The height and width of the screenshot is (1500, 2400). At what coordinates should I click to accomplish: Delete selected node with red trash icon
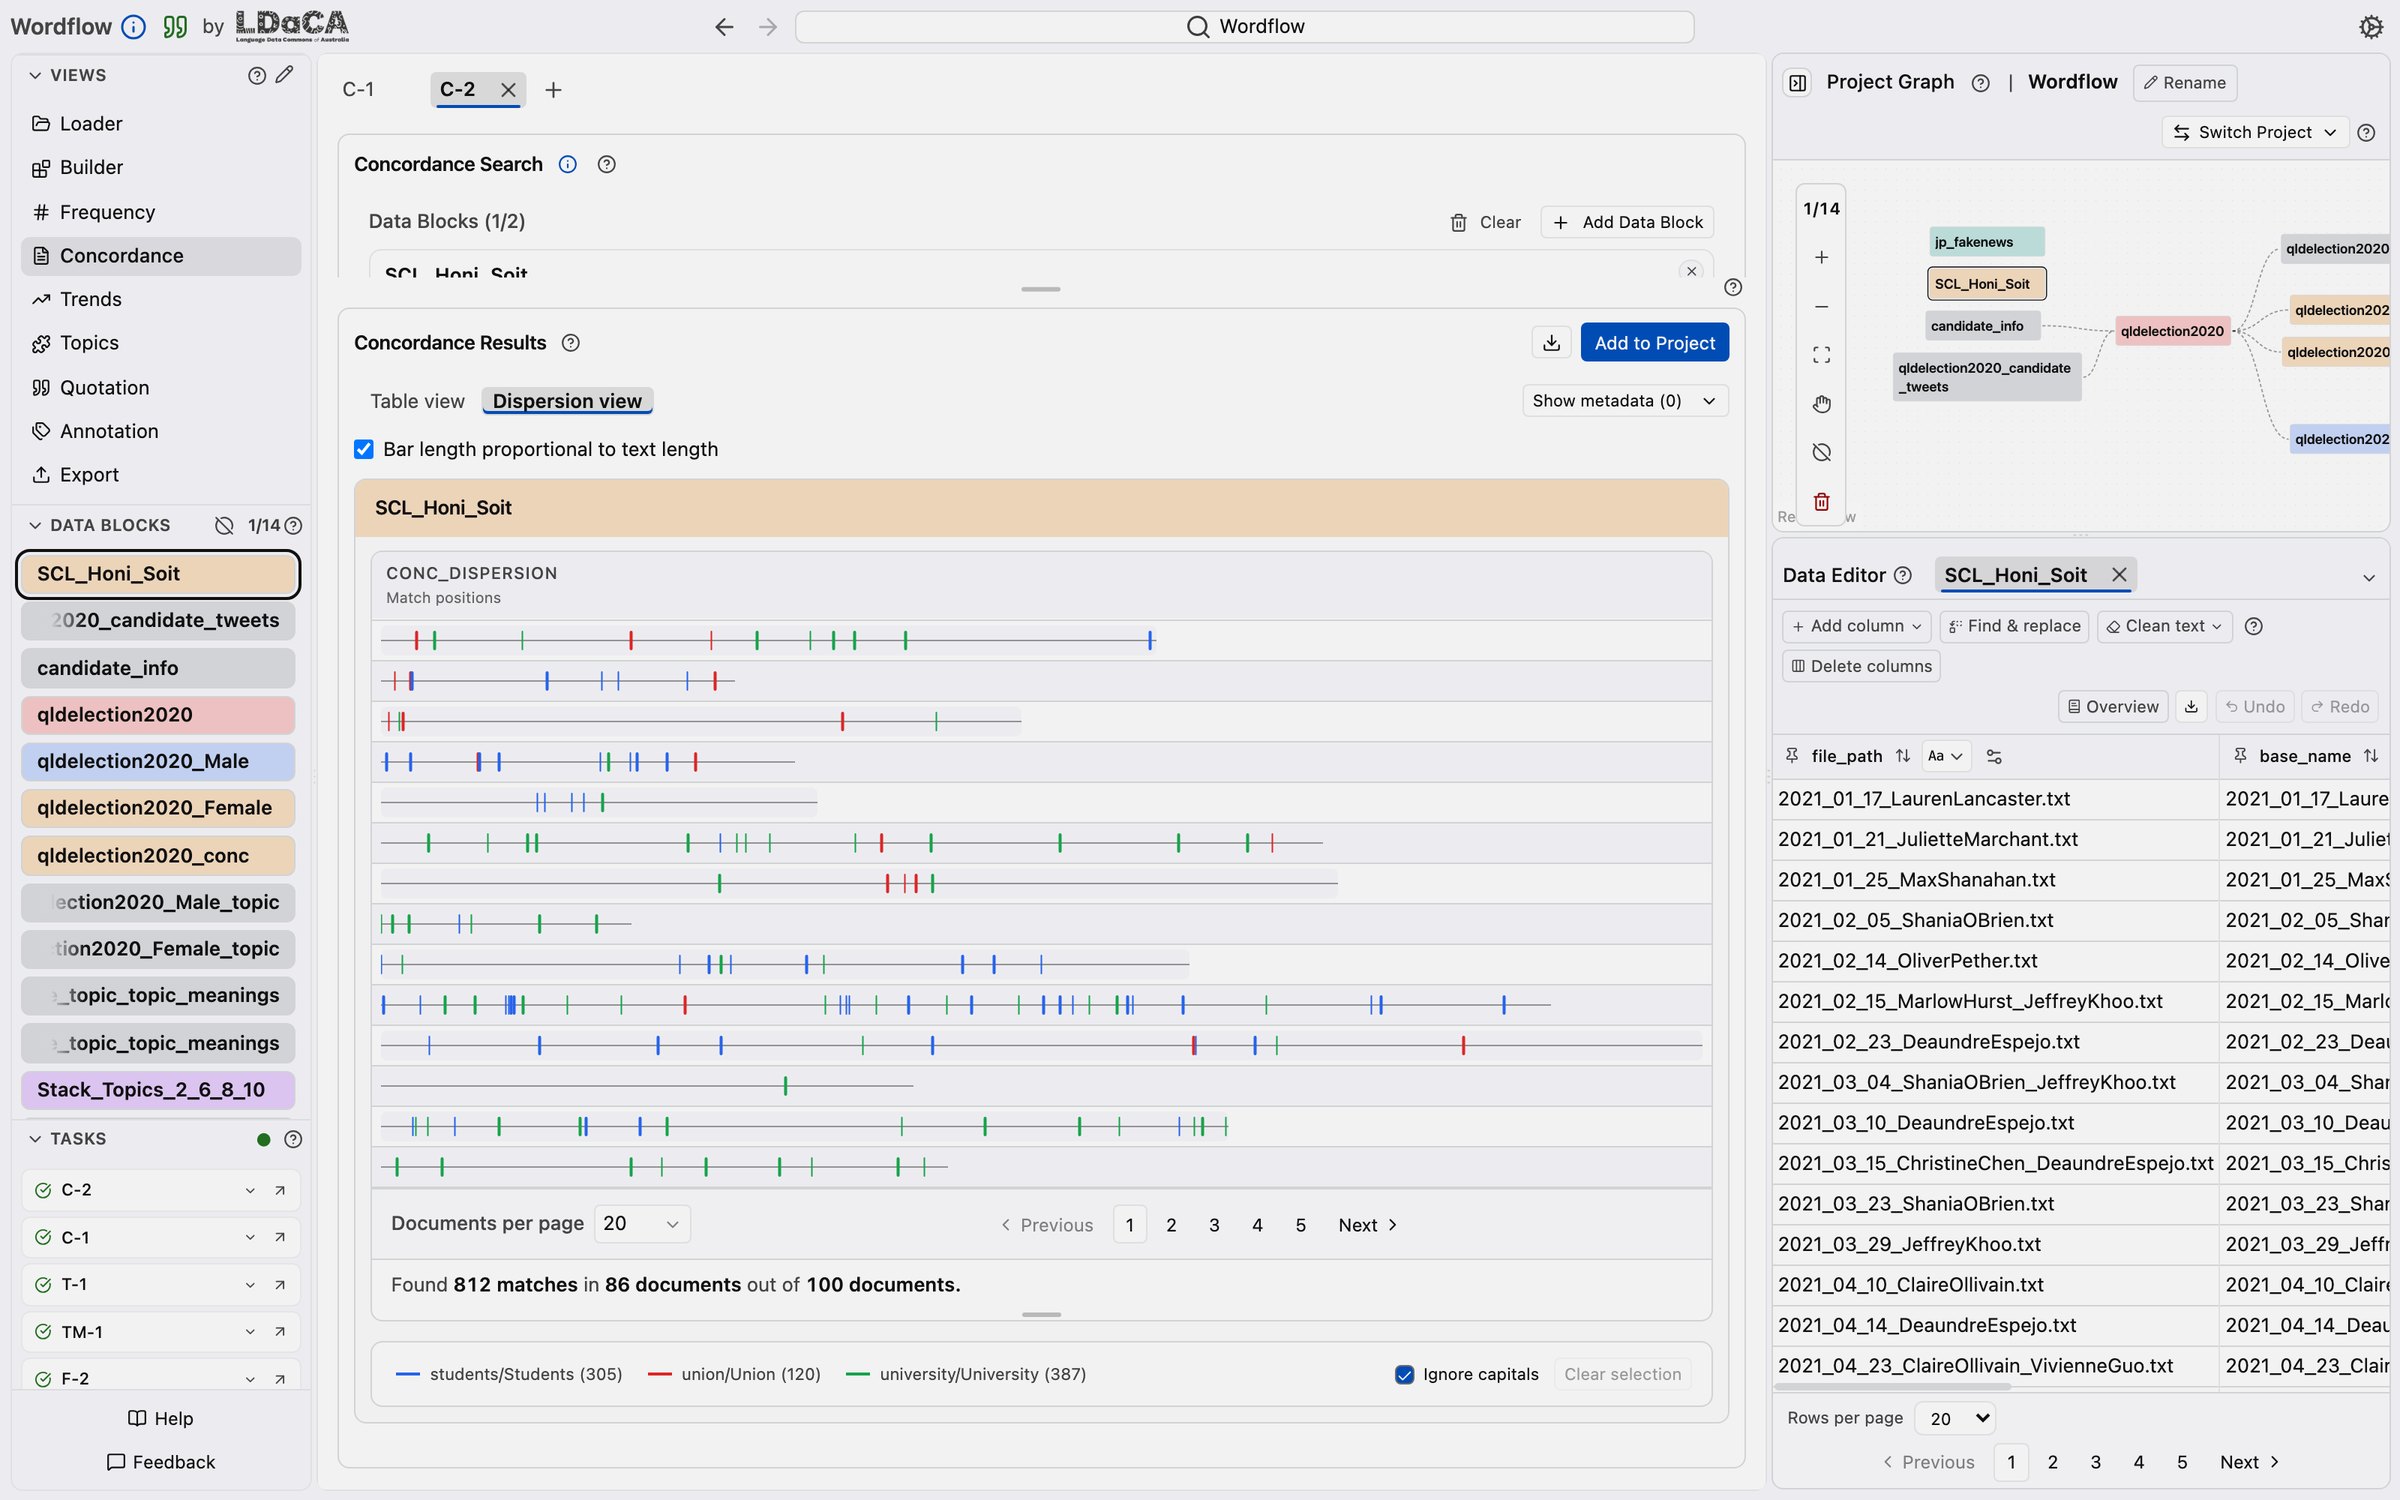click(1821, 502)
